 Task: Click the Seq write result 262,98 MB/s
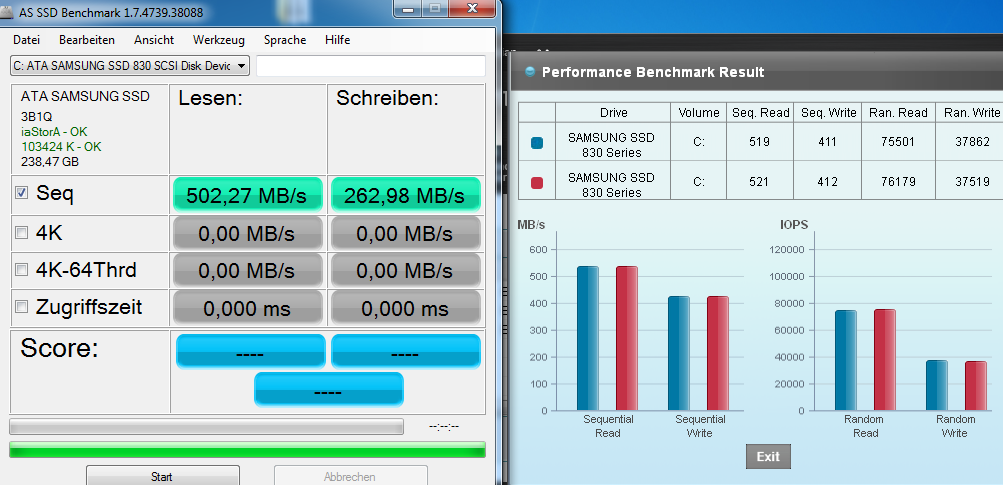click(x=406, y=195)
